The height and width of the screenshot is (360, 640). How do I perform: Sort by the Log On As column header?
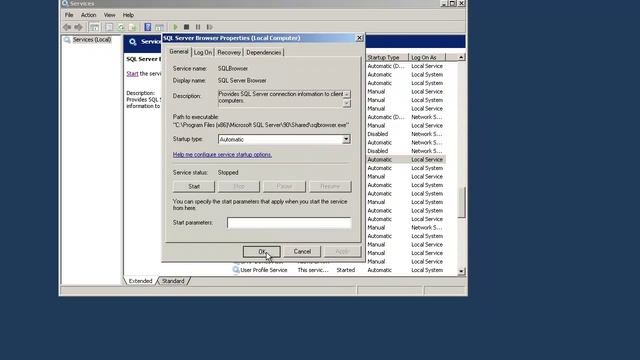click(x=427, y=58)
